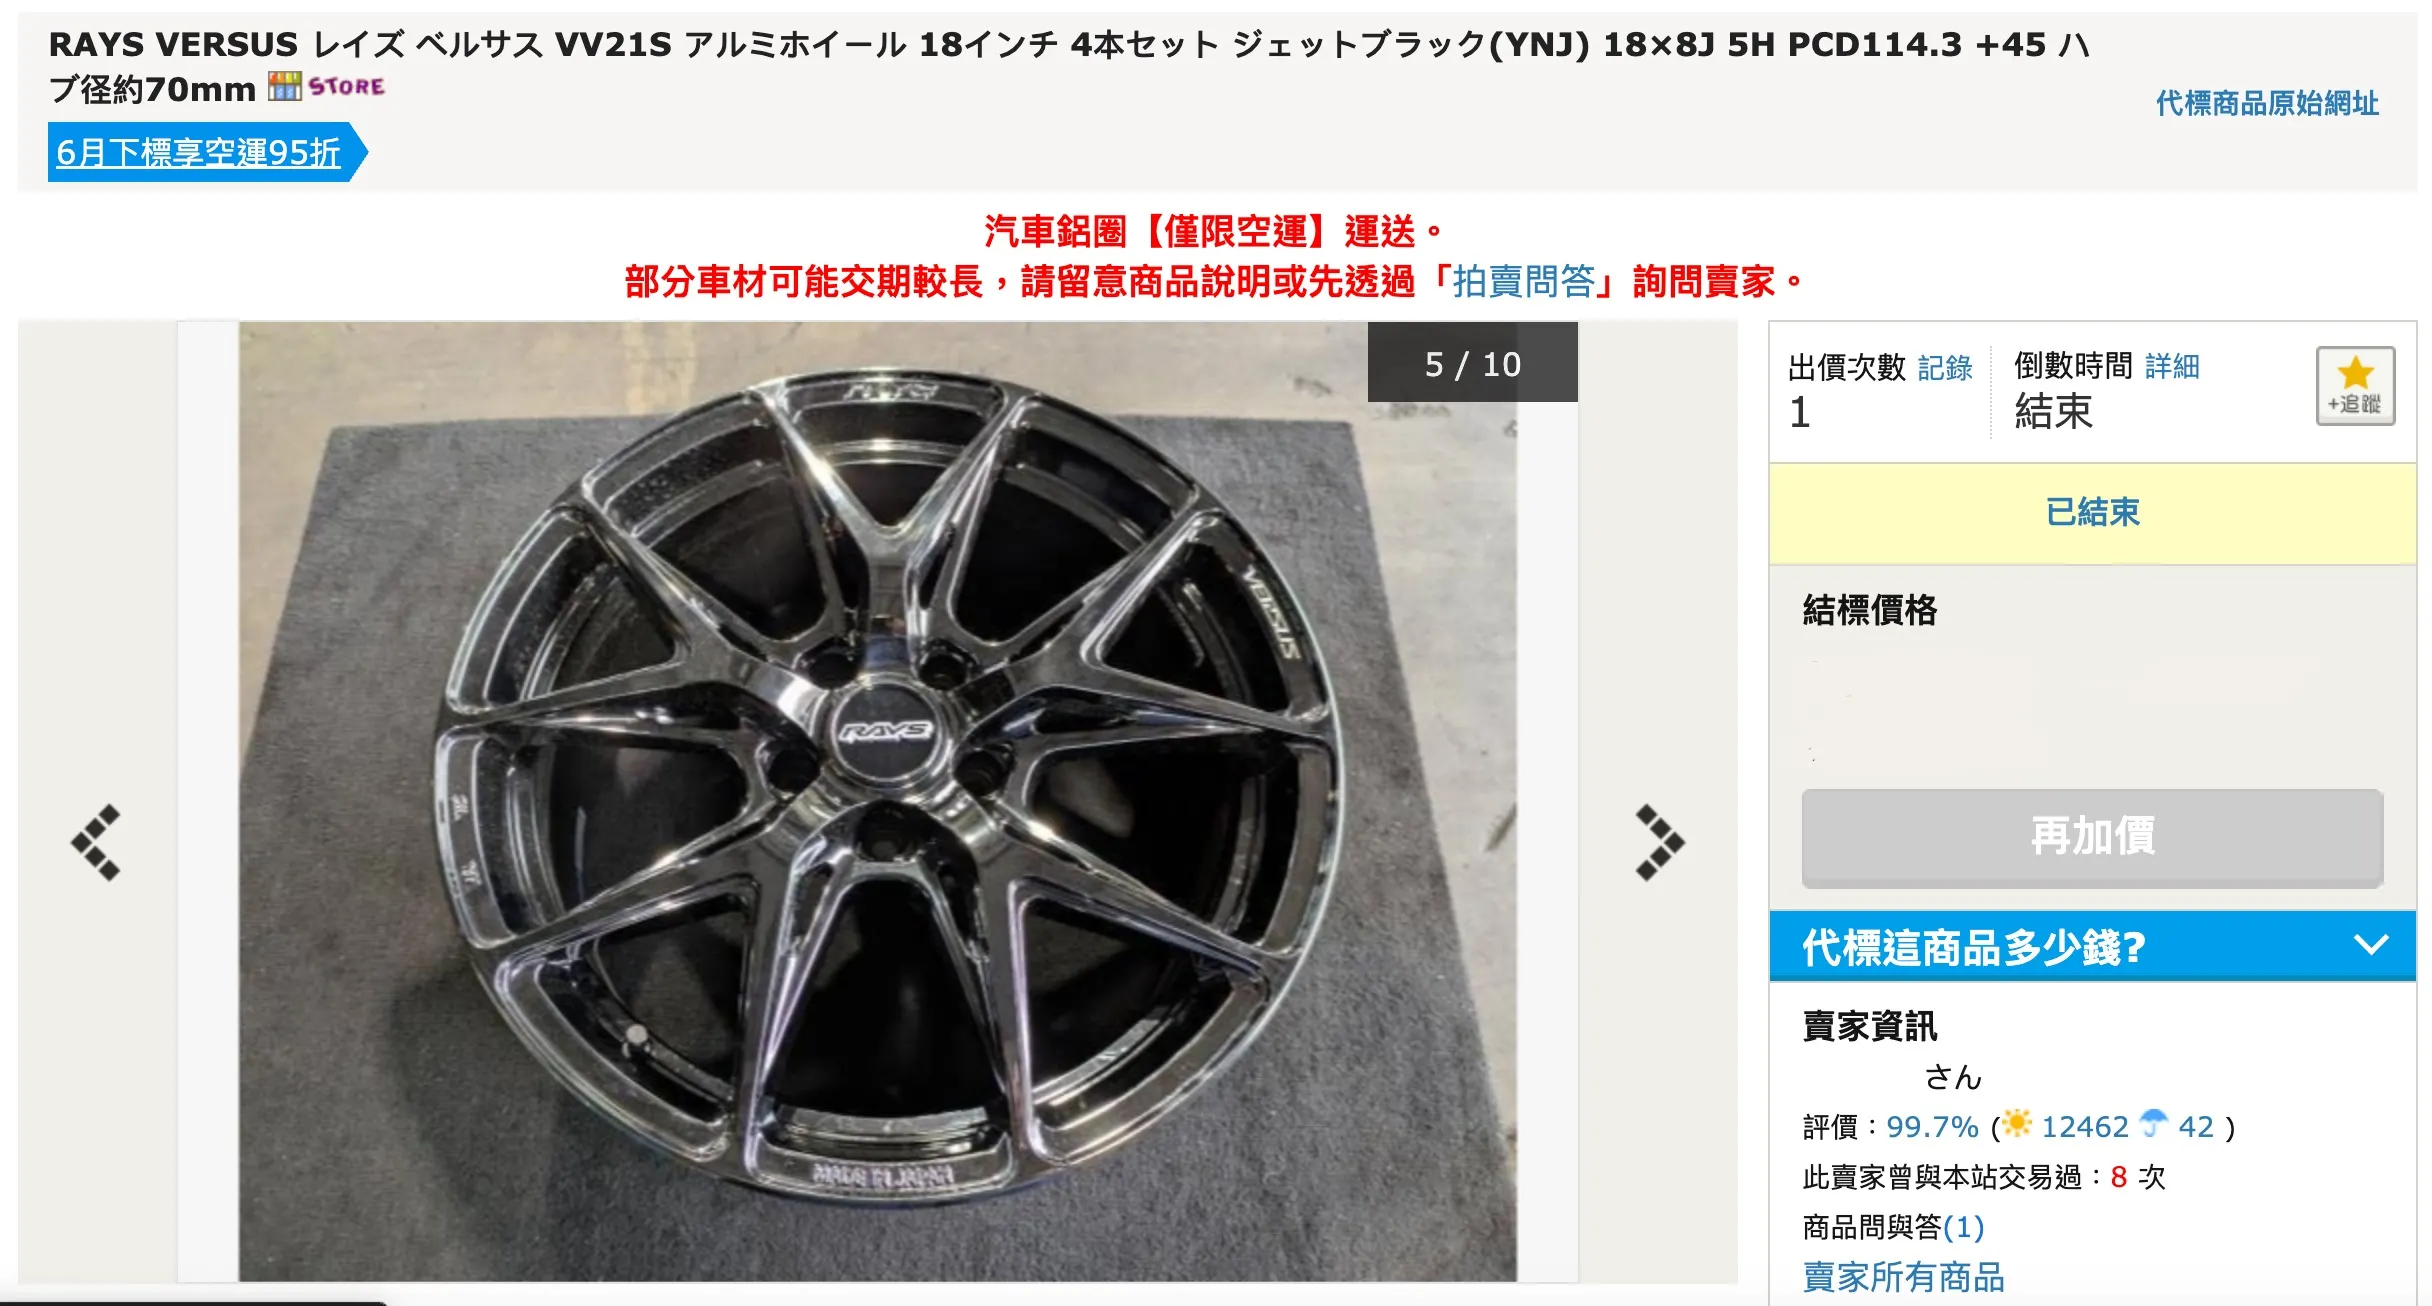
Task: Click the sun good-rating icon
Action: pos(2017,1124)
